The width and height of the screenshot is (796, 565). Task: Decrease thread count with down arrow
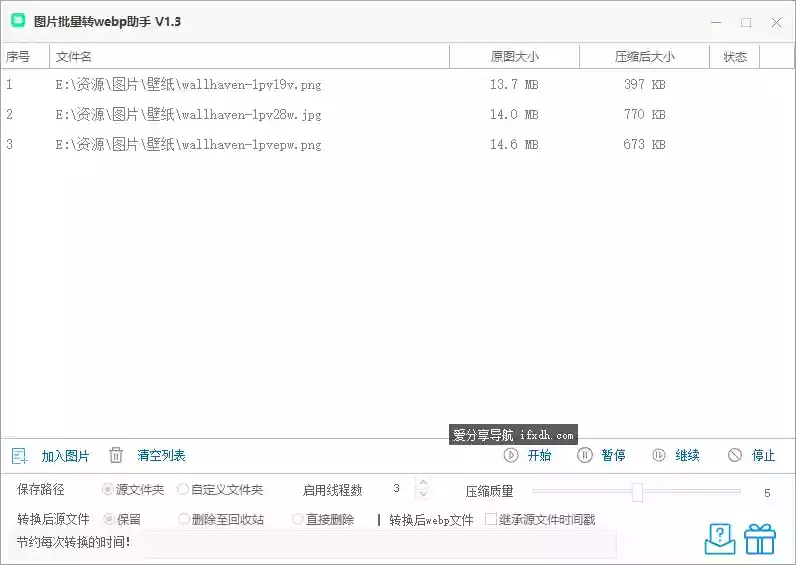point(423,493)
